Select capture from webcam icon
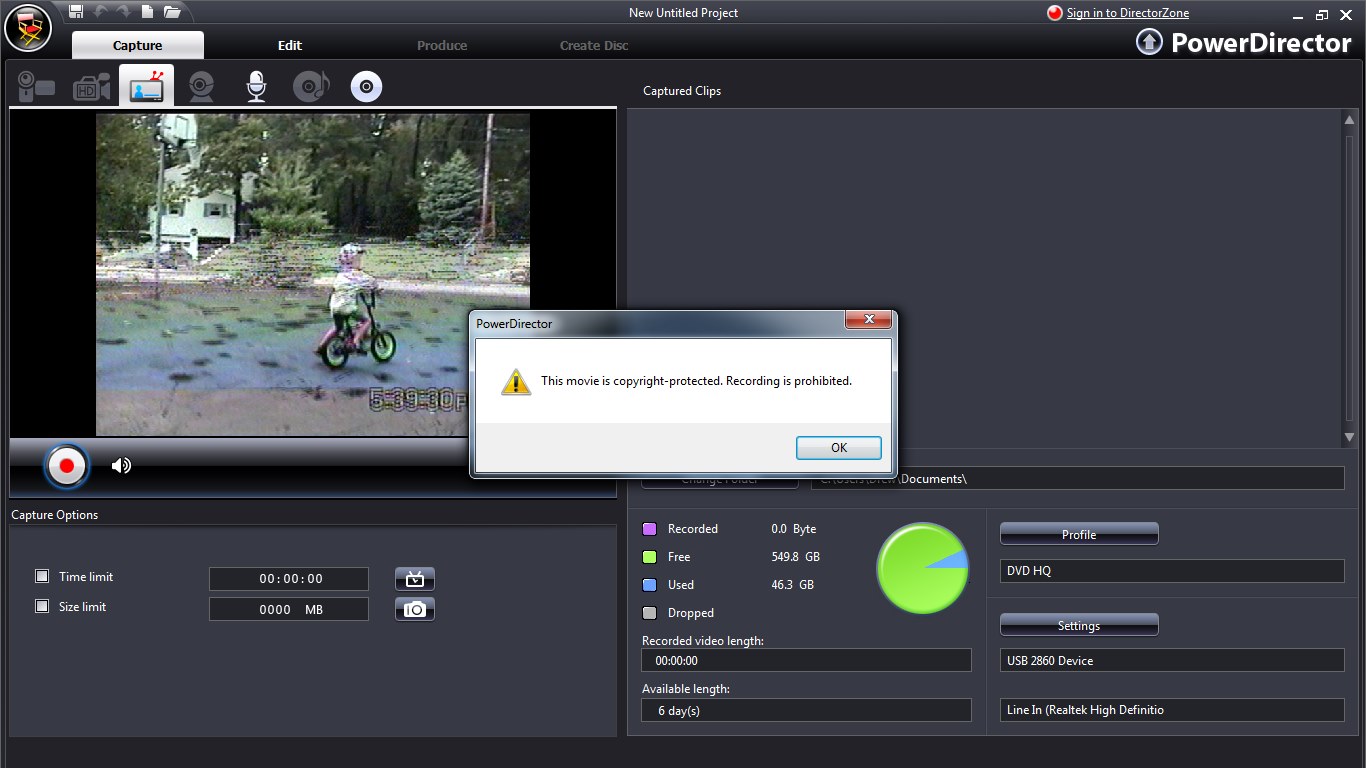Viewport: 1366px width, 768px height. tap(201, 87)
